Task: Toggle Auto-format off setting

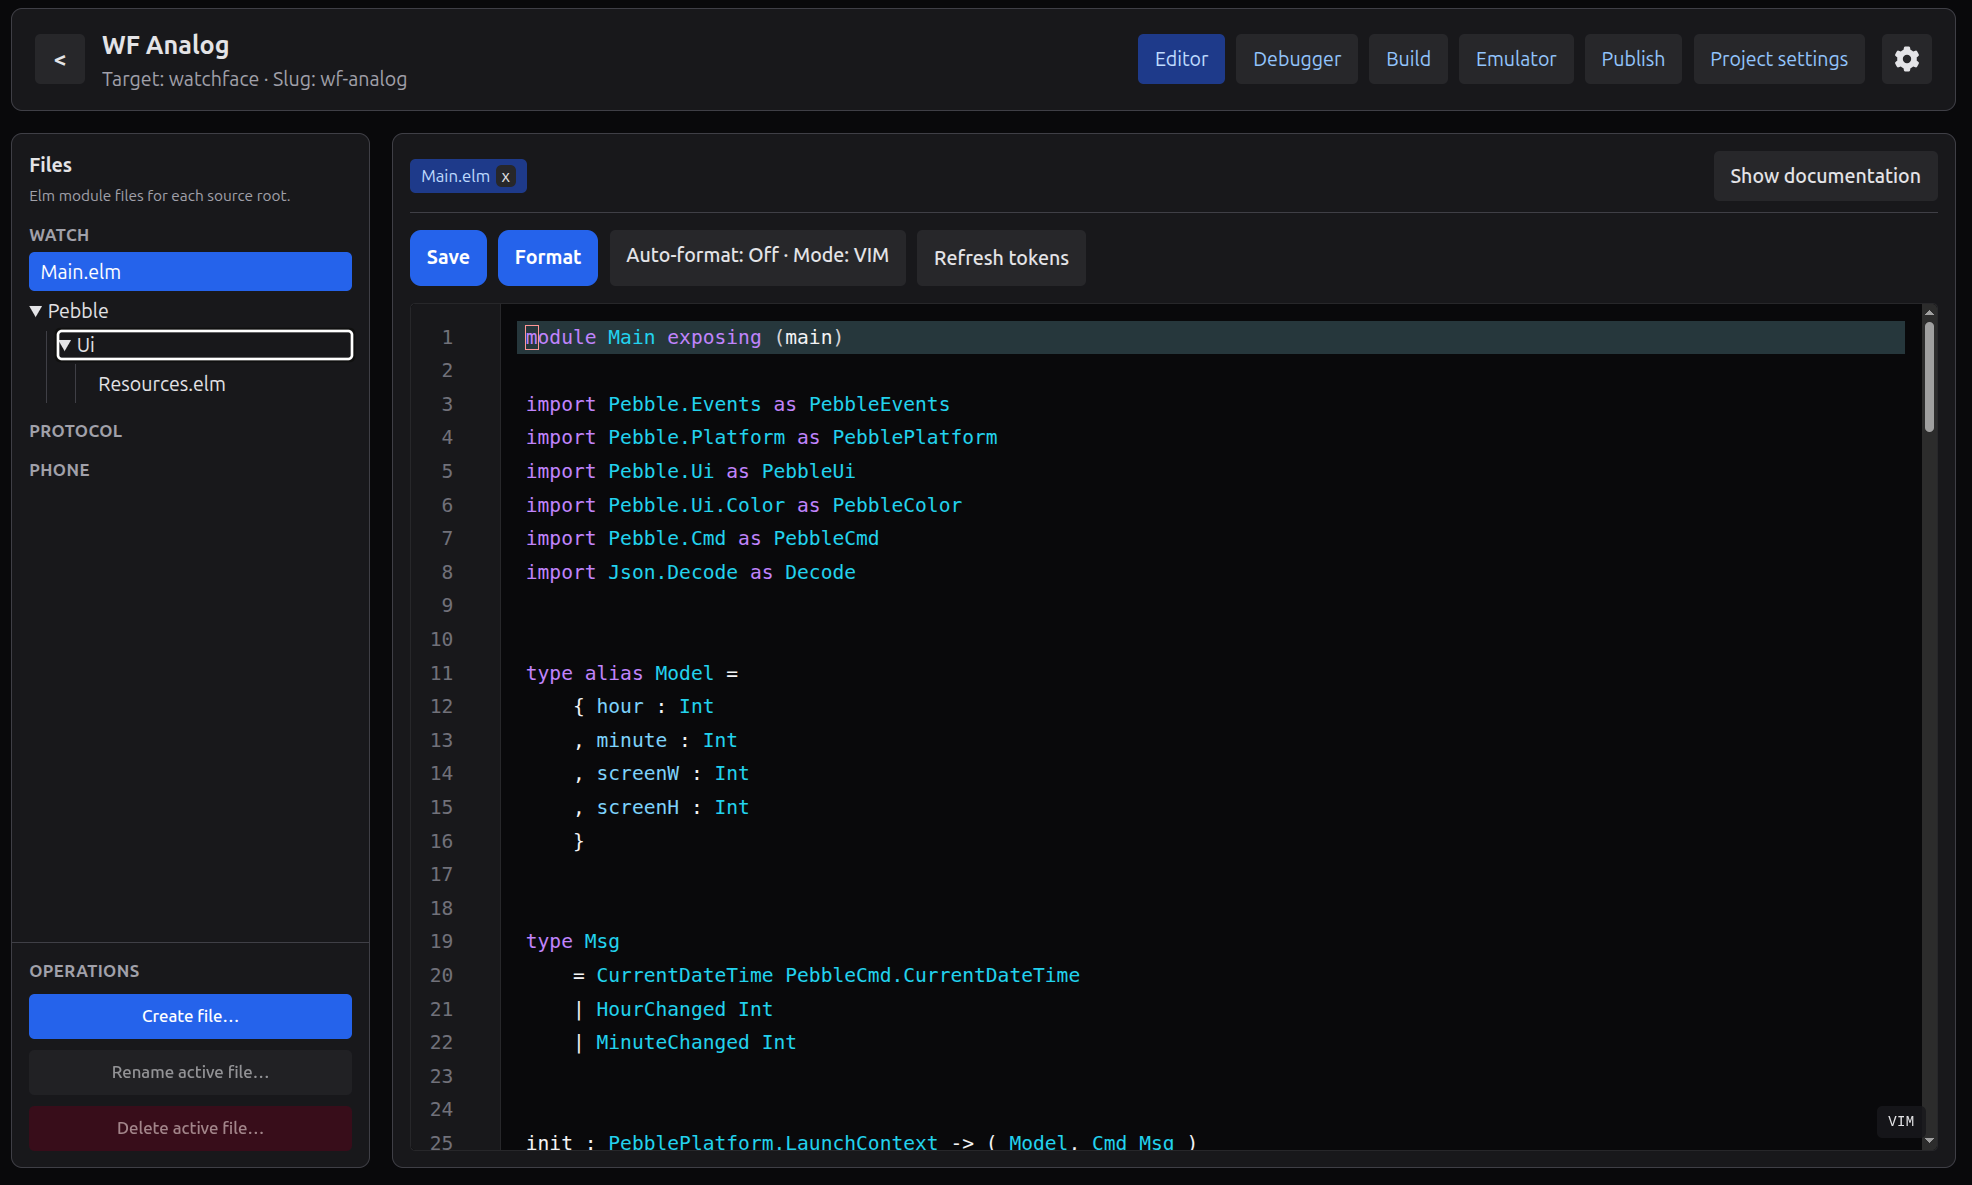Action: tap(757, 257)
